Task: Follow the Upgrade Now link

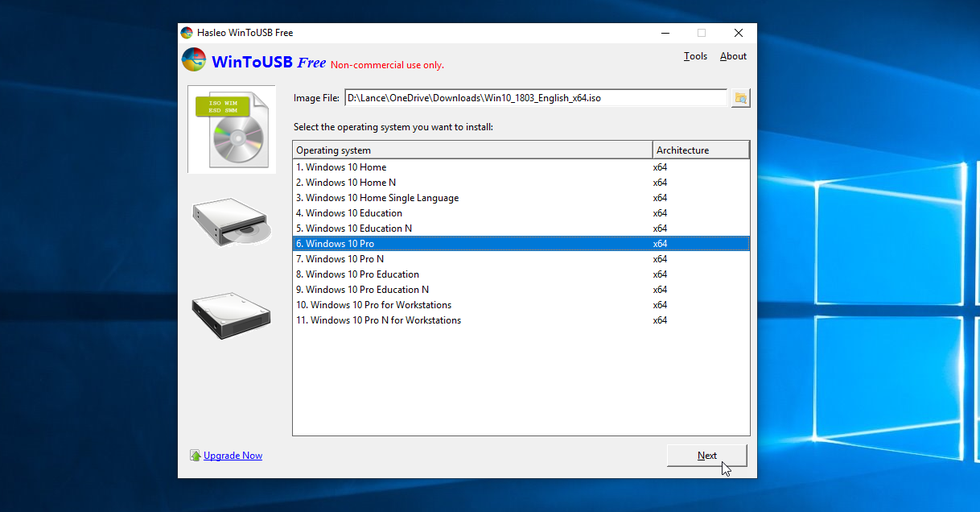Action: click(233, 456)
